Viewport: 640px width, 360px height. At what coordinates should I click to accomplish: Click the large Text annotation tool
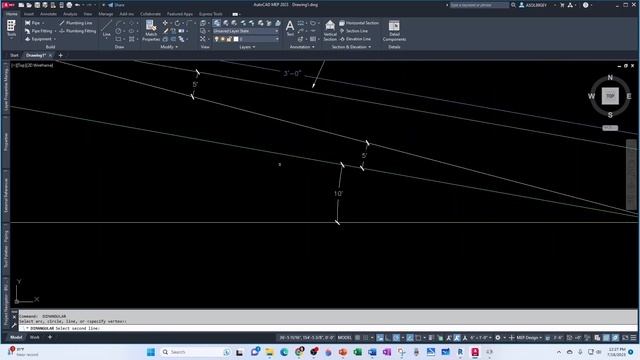290,28
